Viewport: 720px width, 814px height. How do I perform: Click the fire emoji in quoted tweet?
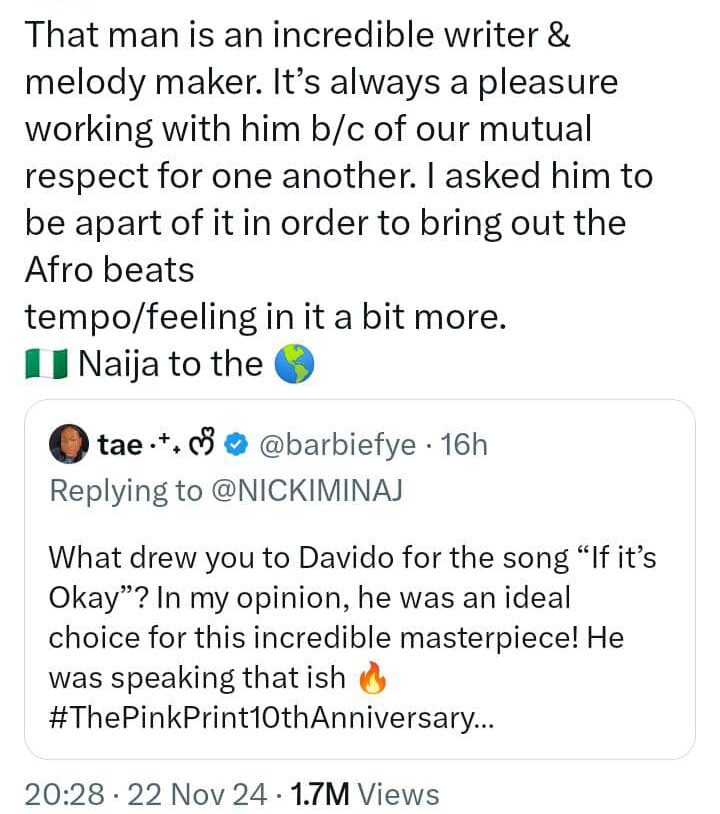369,680
